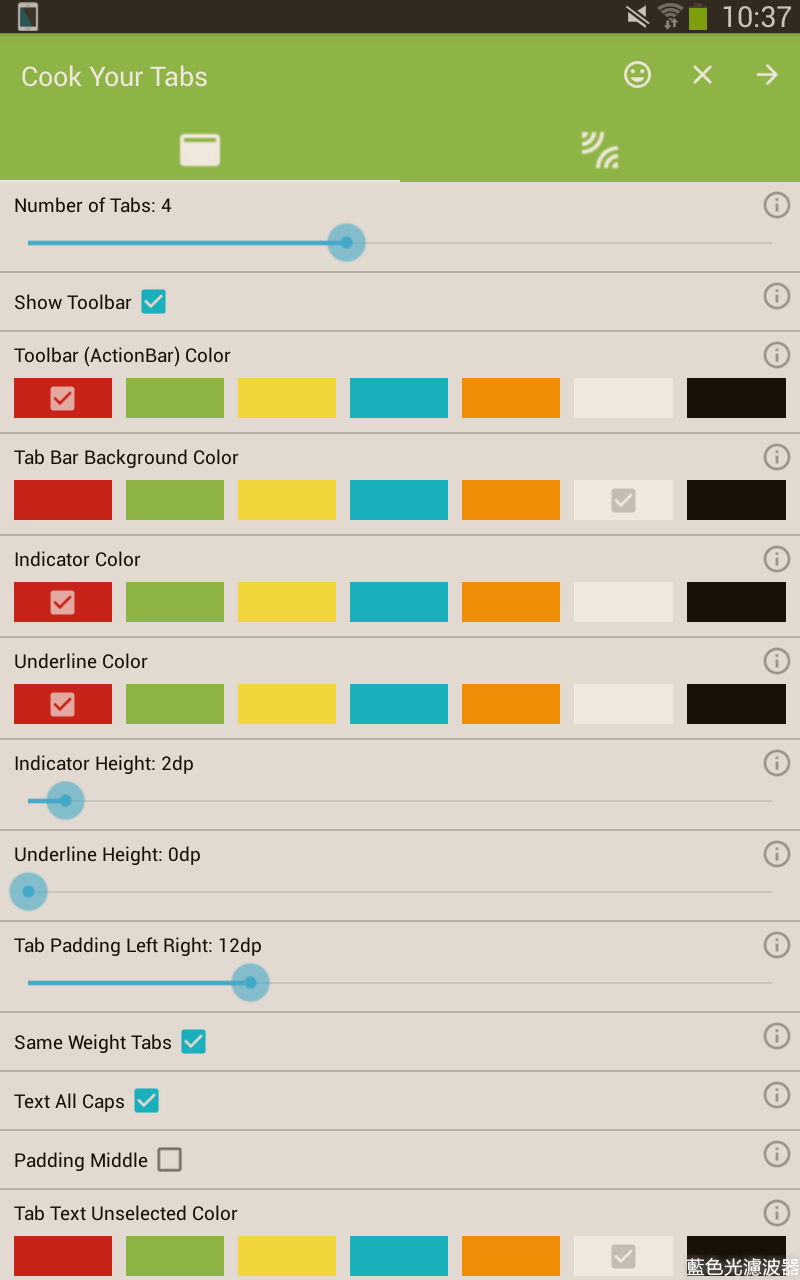Click the Tab Padding Left Right slider handle
This screenshot has width=800, height=1280.
coord(250,983)
